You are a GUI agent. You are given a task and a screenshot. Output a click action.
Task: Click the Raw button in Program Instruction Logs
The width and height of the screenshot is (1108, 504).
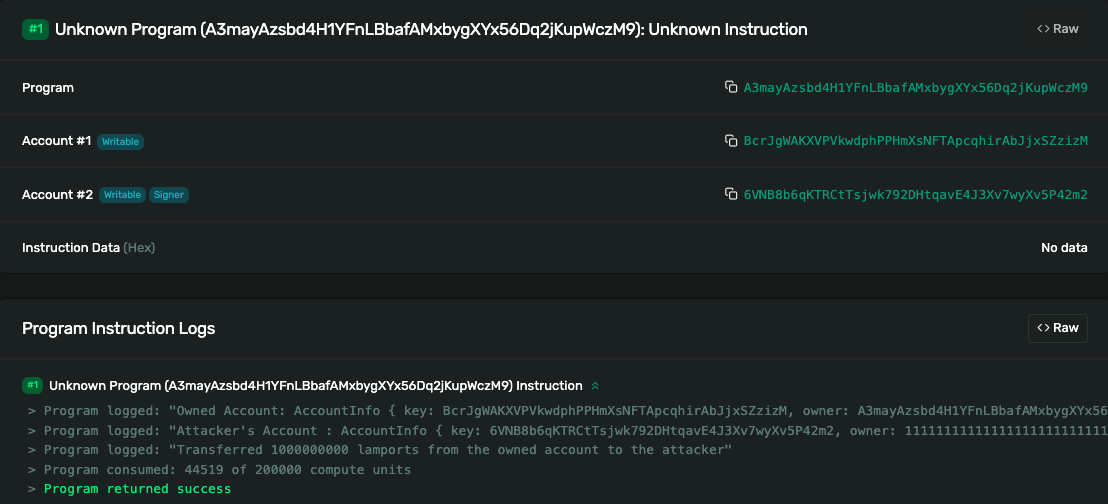click(1057, 328)
